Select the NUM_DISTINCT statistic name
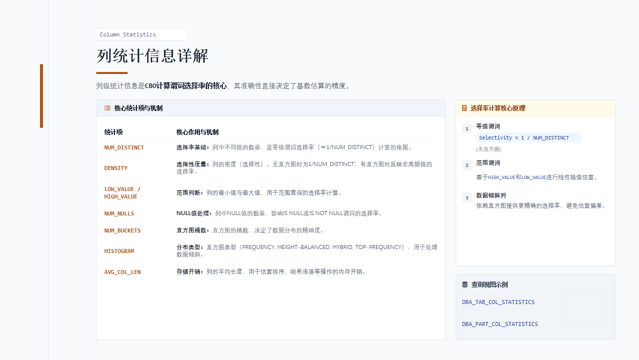This screenshot has width=639, height=360. click(x=124, y=148)
